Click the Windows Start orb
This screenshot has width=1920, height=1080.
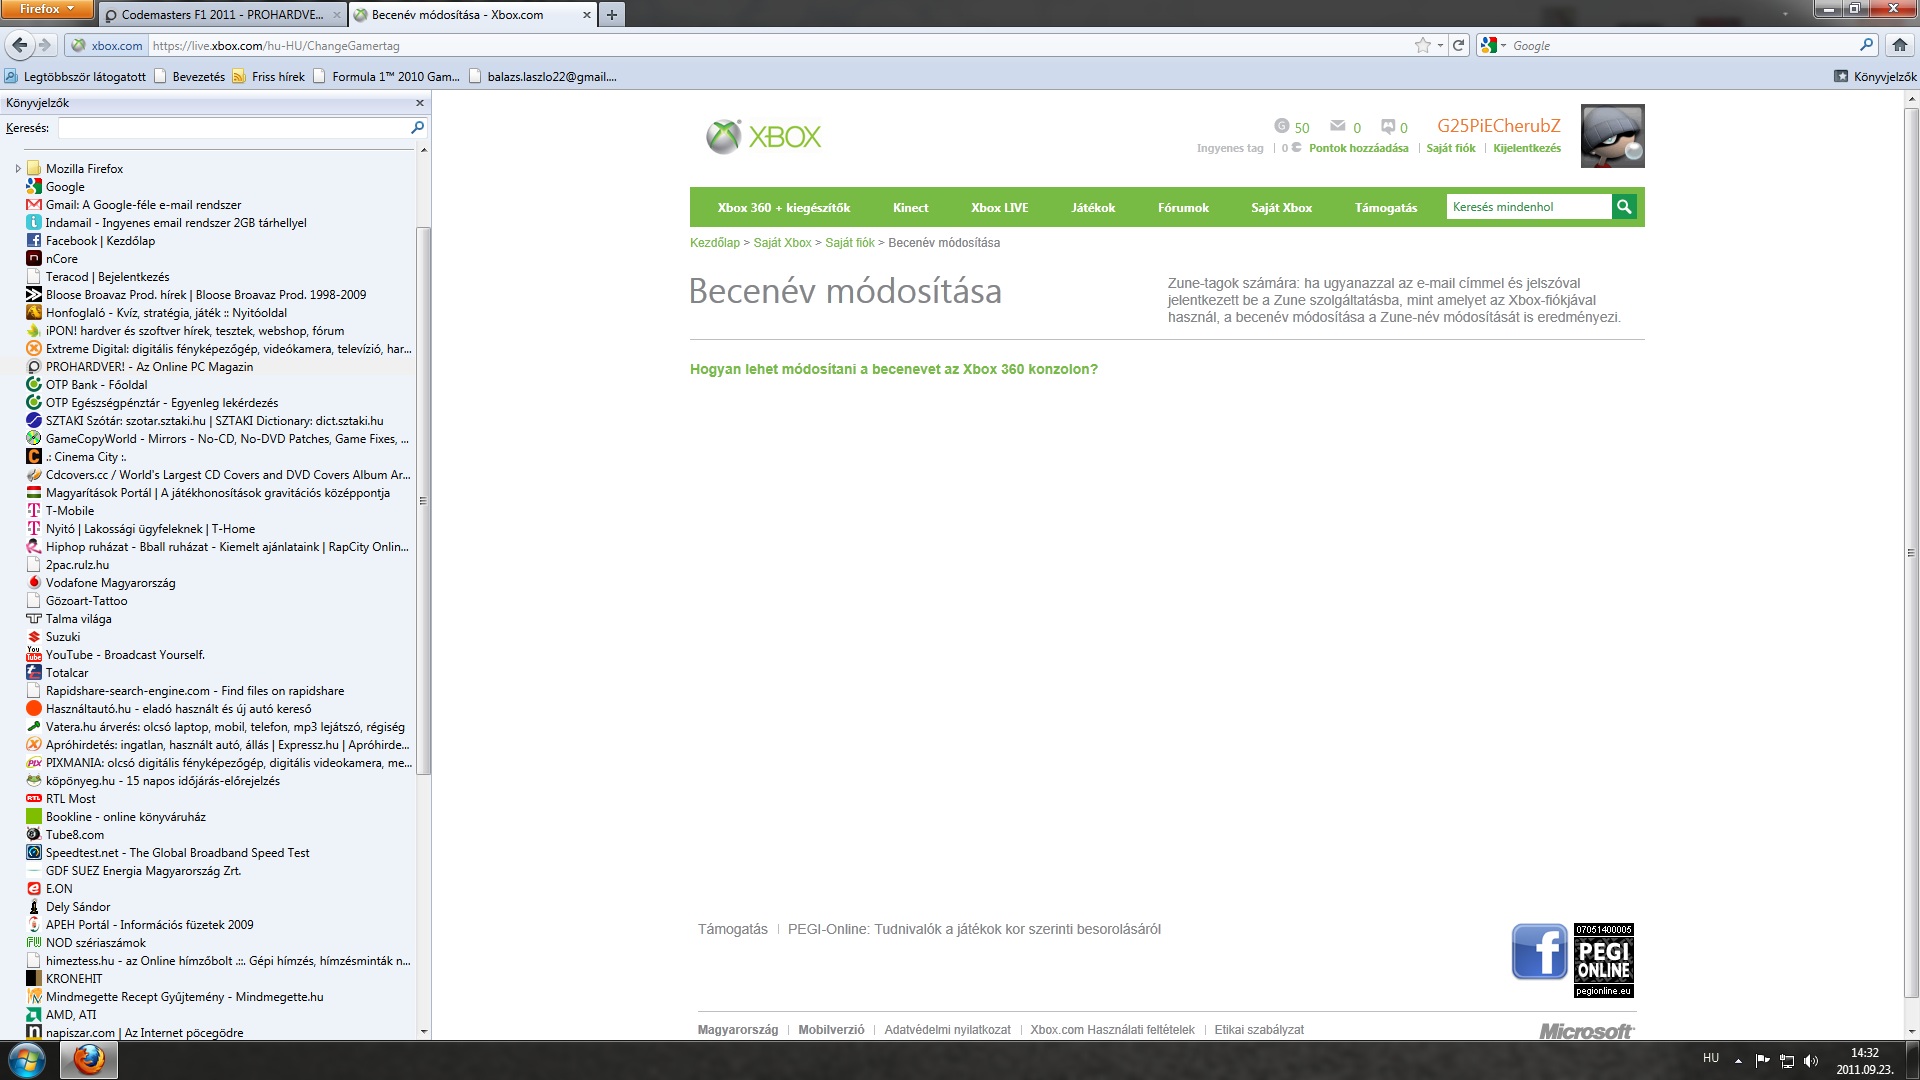[x=26, y=1060]
